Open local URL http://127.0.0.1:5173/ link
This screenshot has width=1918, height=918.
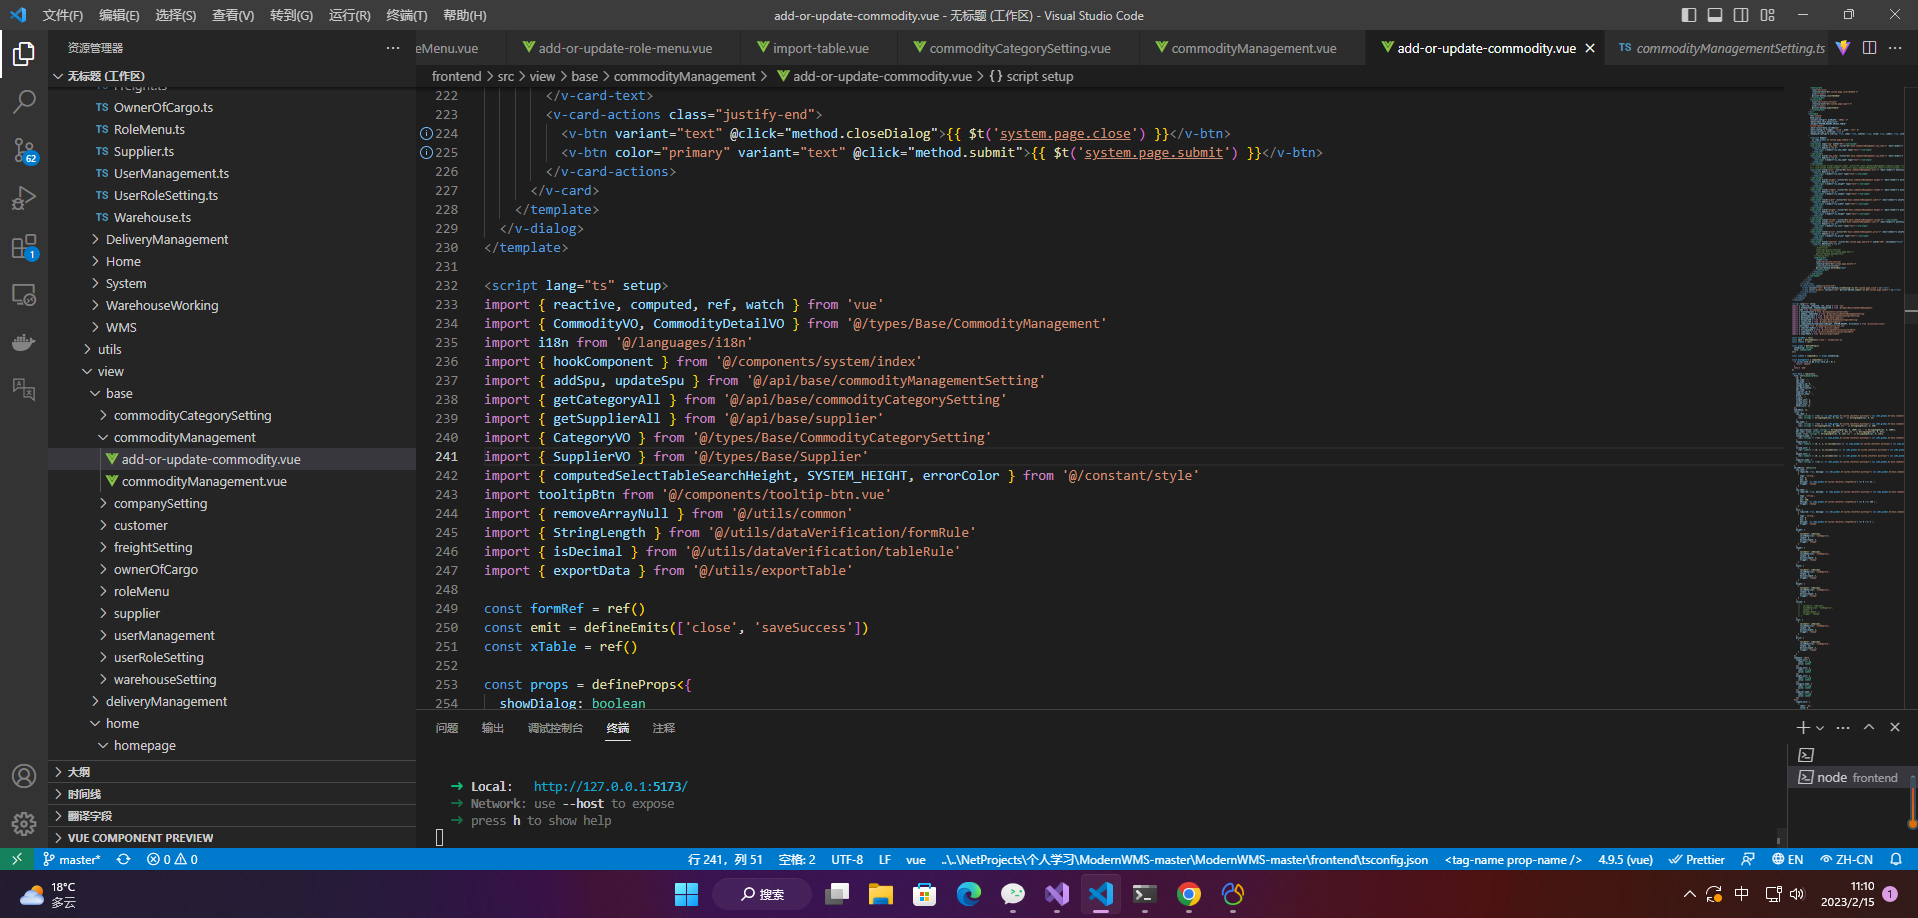610,787
